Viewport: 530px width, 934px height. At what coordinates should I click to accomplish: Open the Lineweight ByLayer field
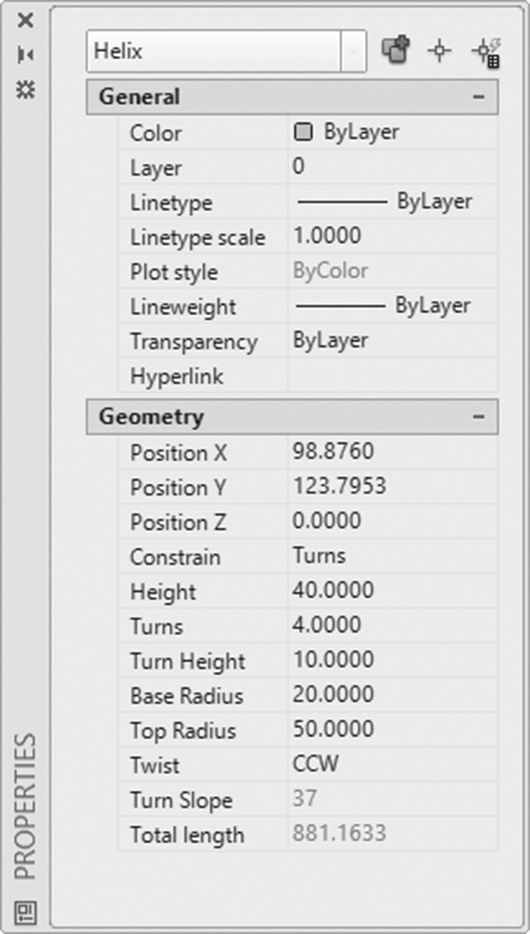click(x=393, y=306)
